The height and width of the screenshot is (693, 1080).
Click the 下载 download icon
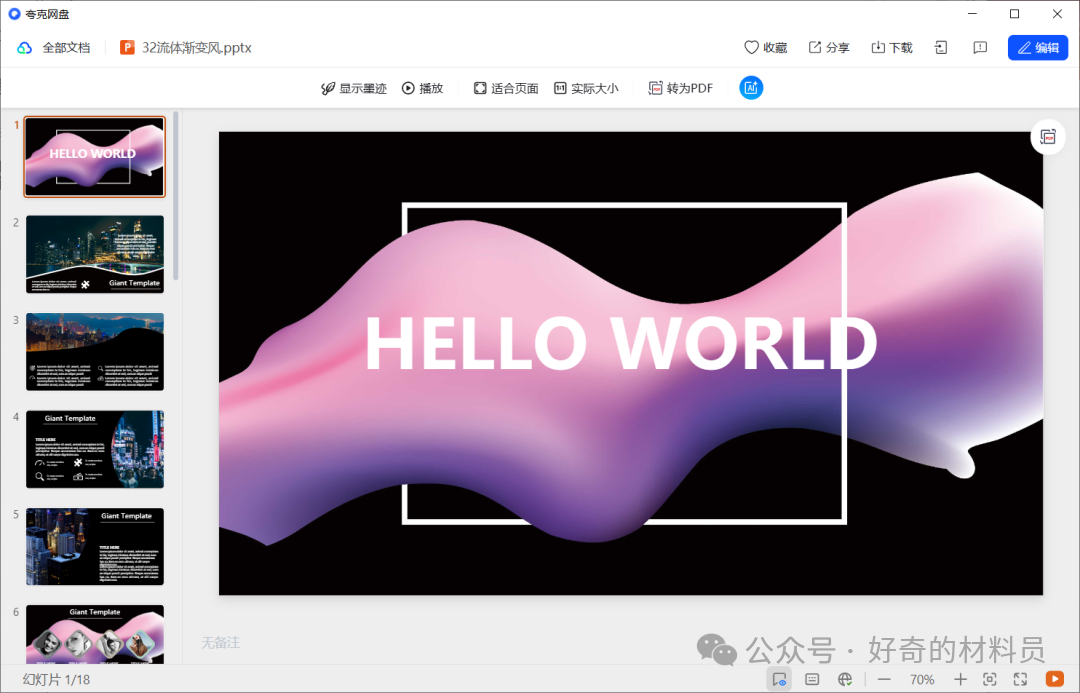pyautogui.click(x=878, y=48)
